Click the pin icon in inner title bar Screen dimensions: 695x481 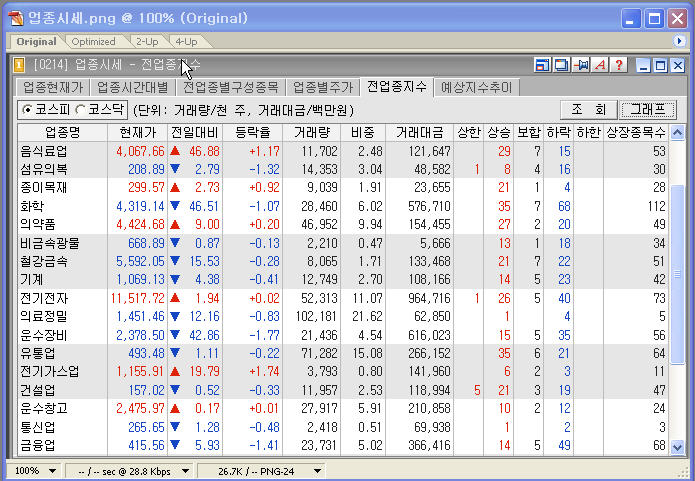581,65
